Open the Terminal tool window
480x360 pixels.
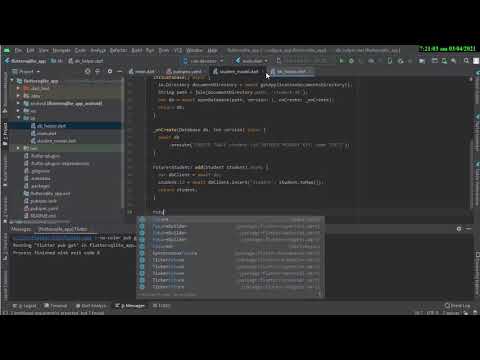click(x=56, y=306)
